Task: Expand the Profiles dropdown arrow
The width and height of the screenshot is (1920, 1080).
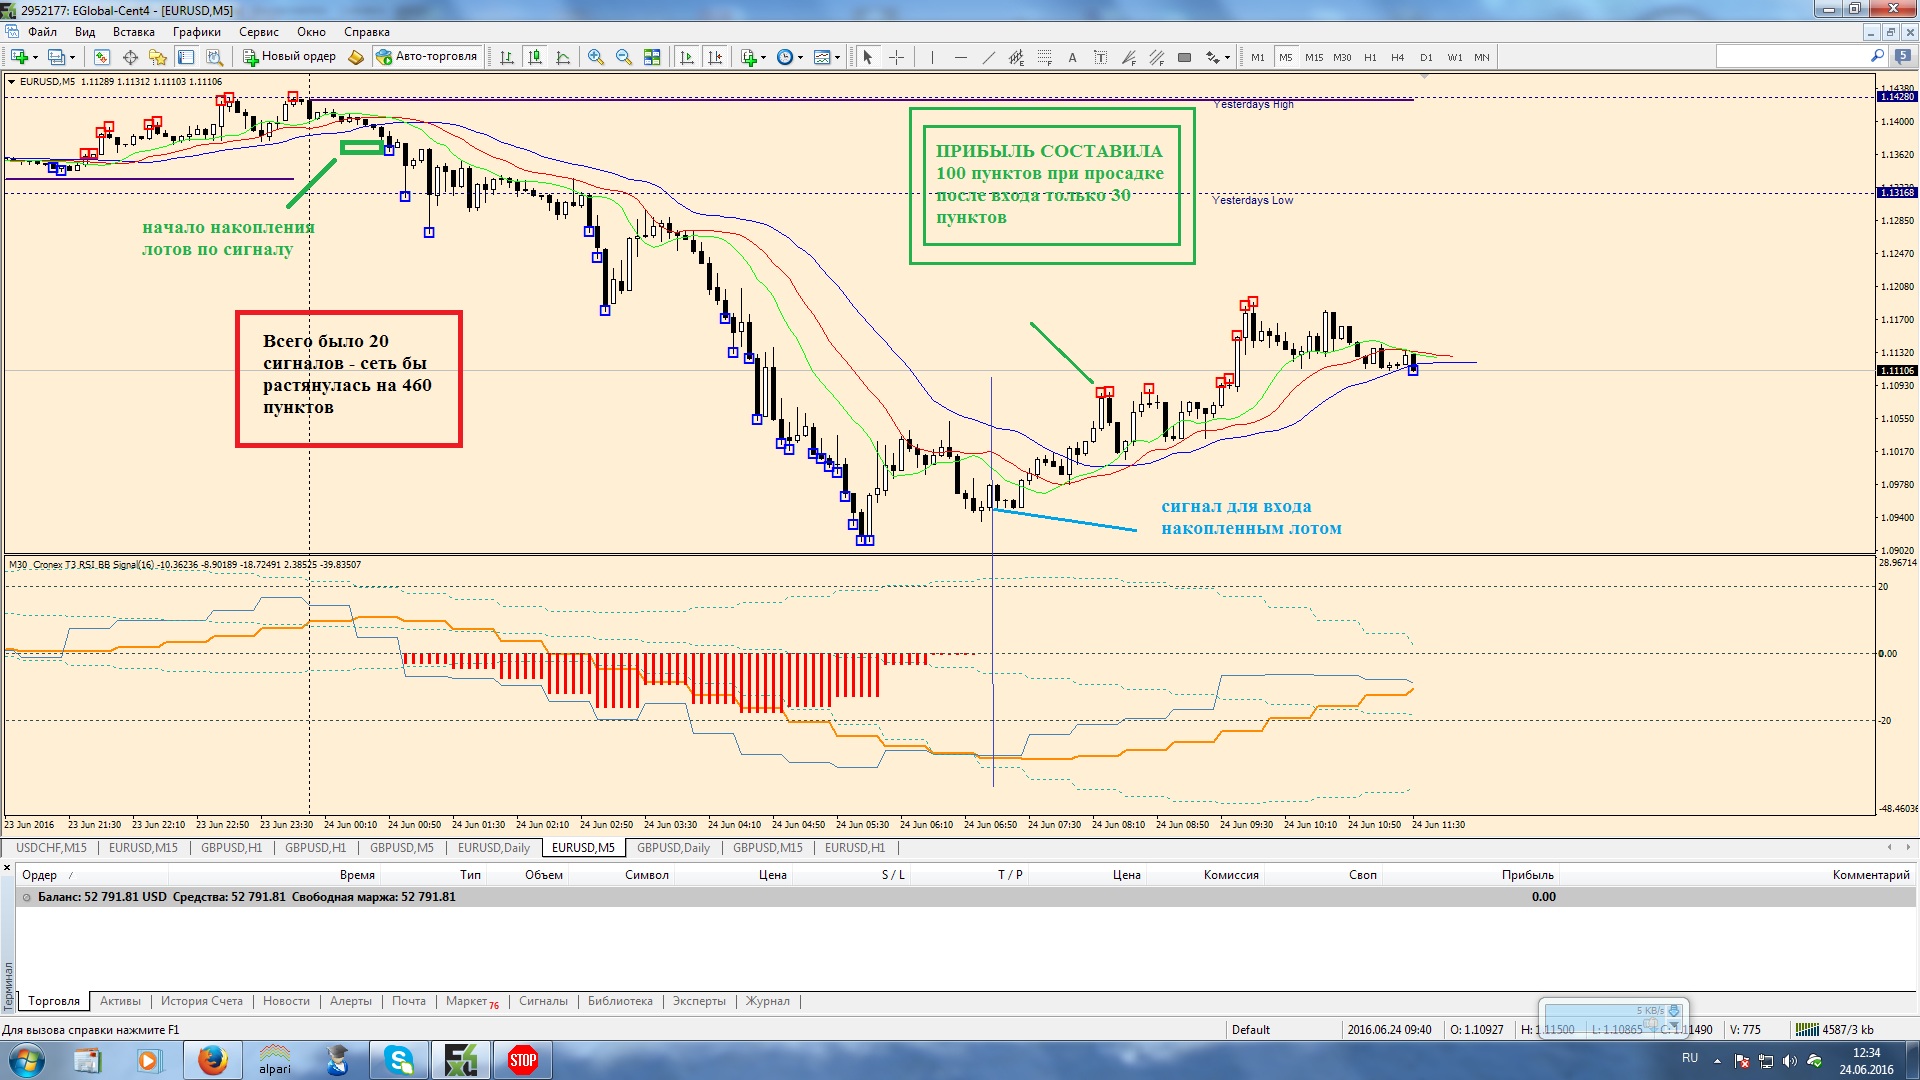Action: click(73, 57)
